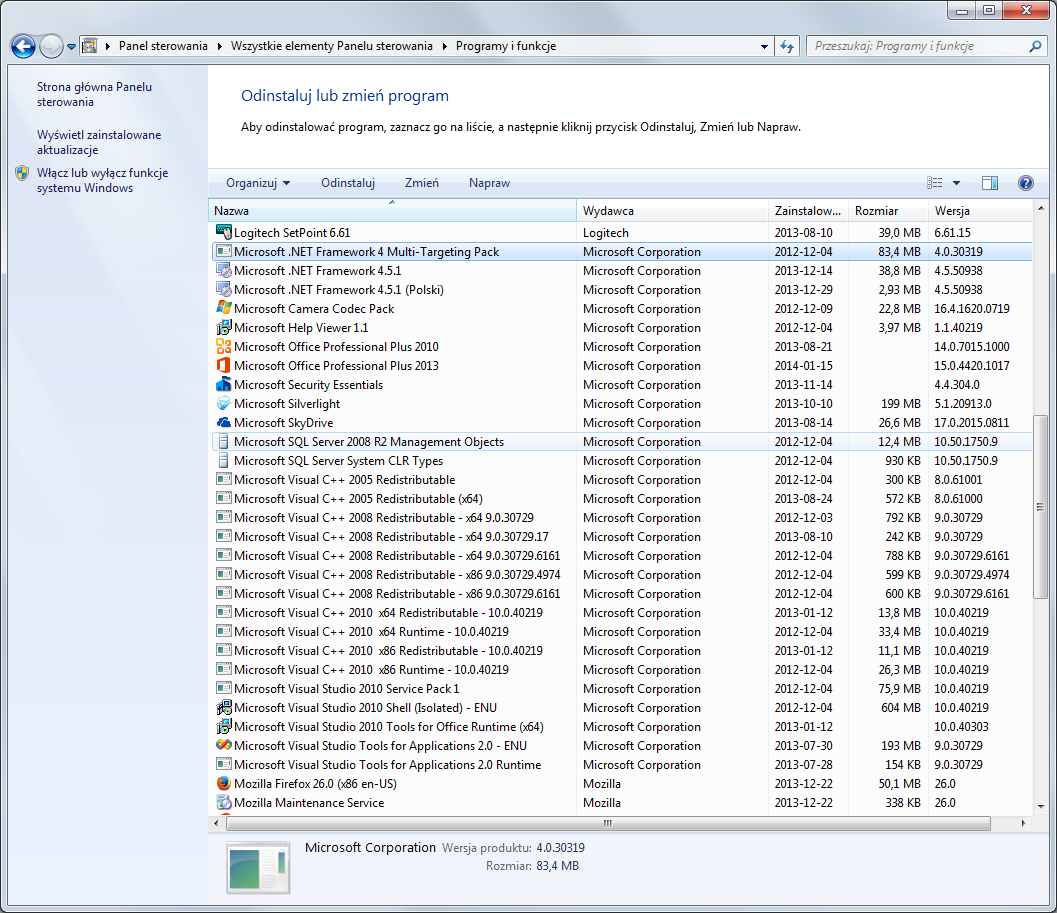Click the Microsoft .NET Framework 4.5.1 (Polski) icon
1057x913 pixels.
(x=224, y=289)
